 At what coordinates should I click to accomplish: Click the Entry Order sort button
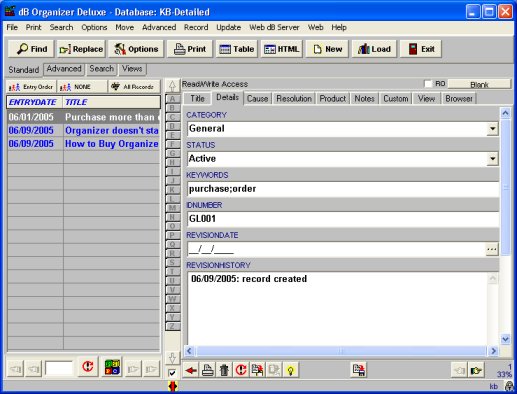tap(31, 87)
